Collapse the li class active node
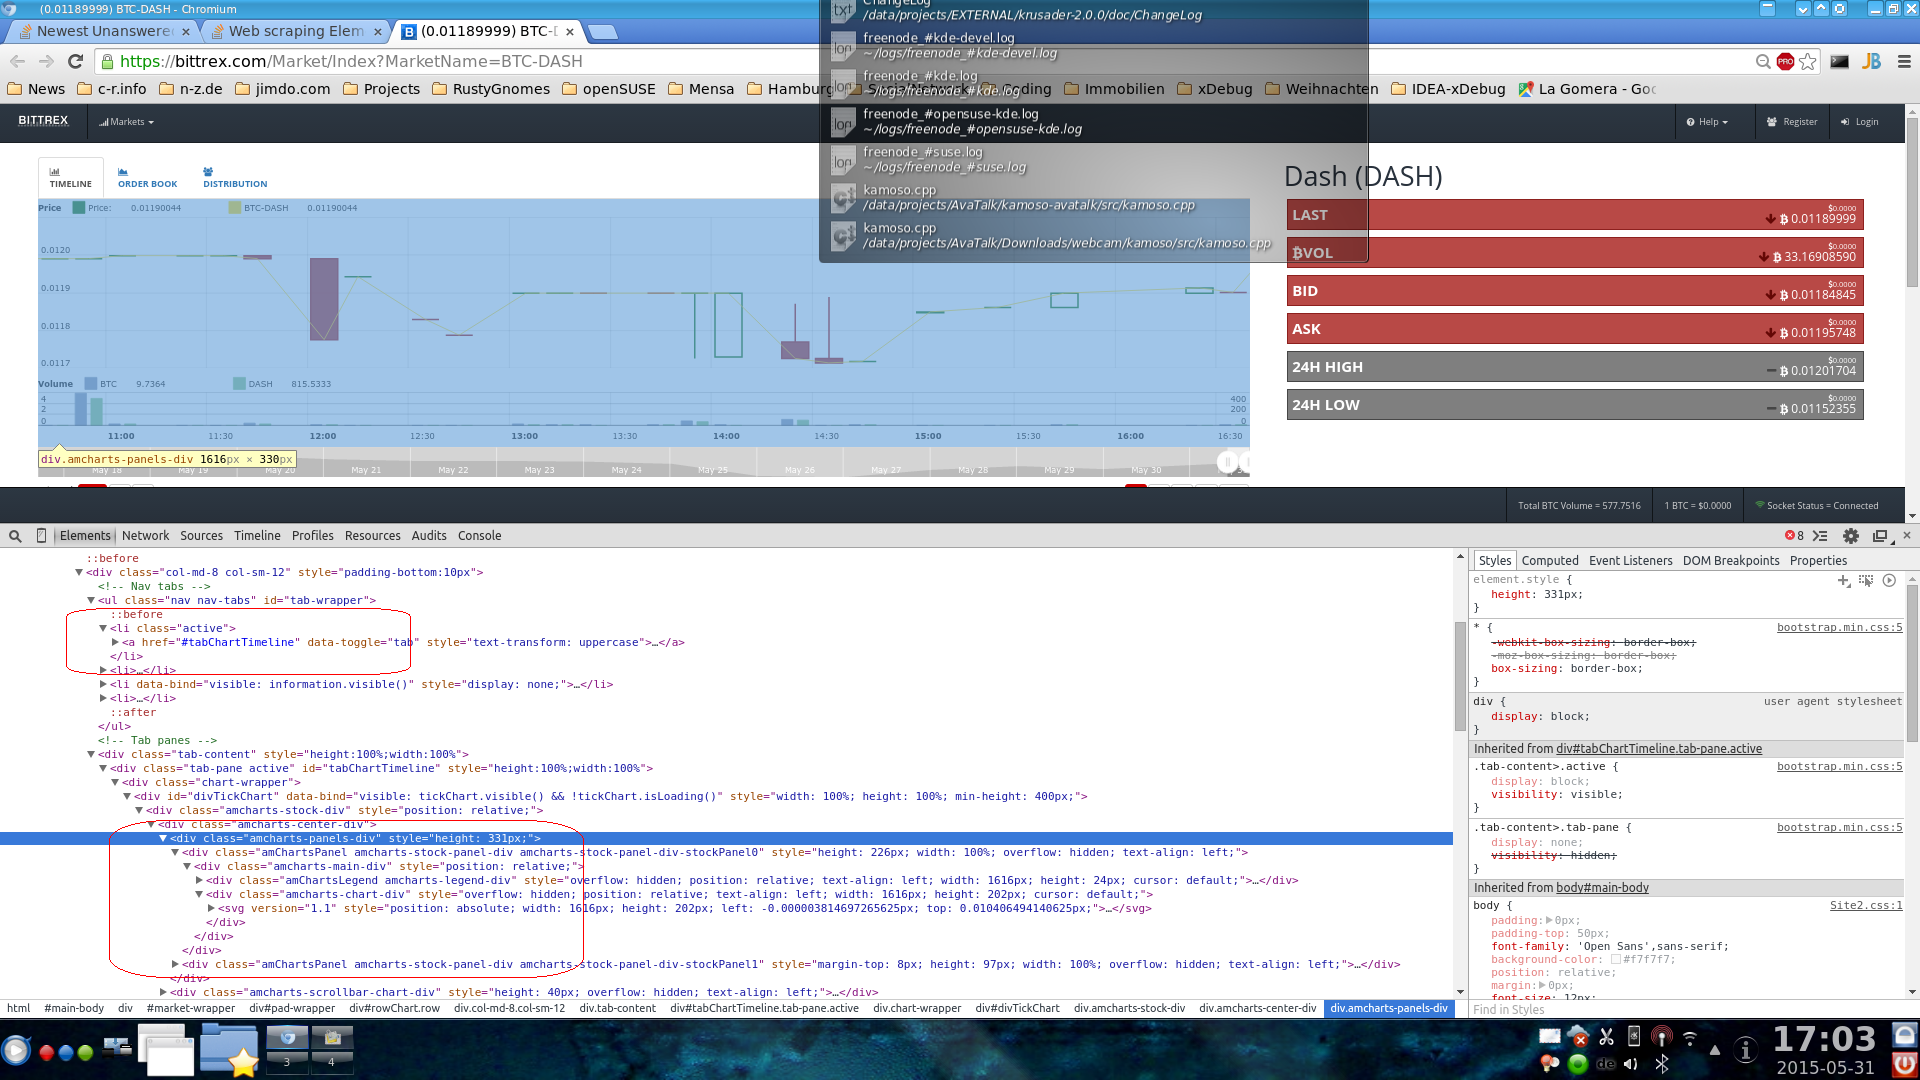 pos(103,629)
